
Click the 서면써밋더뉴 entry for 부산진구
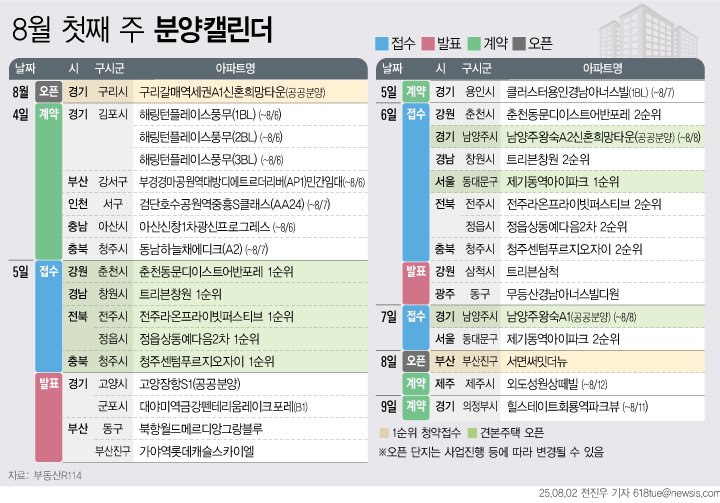tap(536, 361)
